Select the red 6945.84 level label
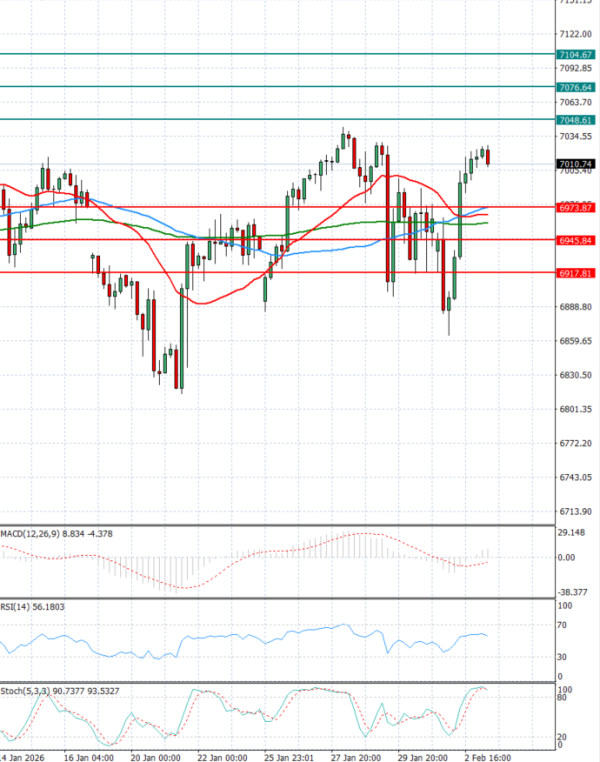The height and width of the screenshot is (762, 600). [x=578, y=240]
